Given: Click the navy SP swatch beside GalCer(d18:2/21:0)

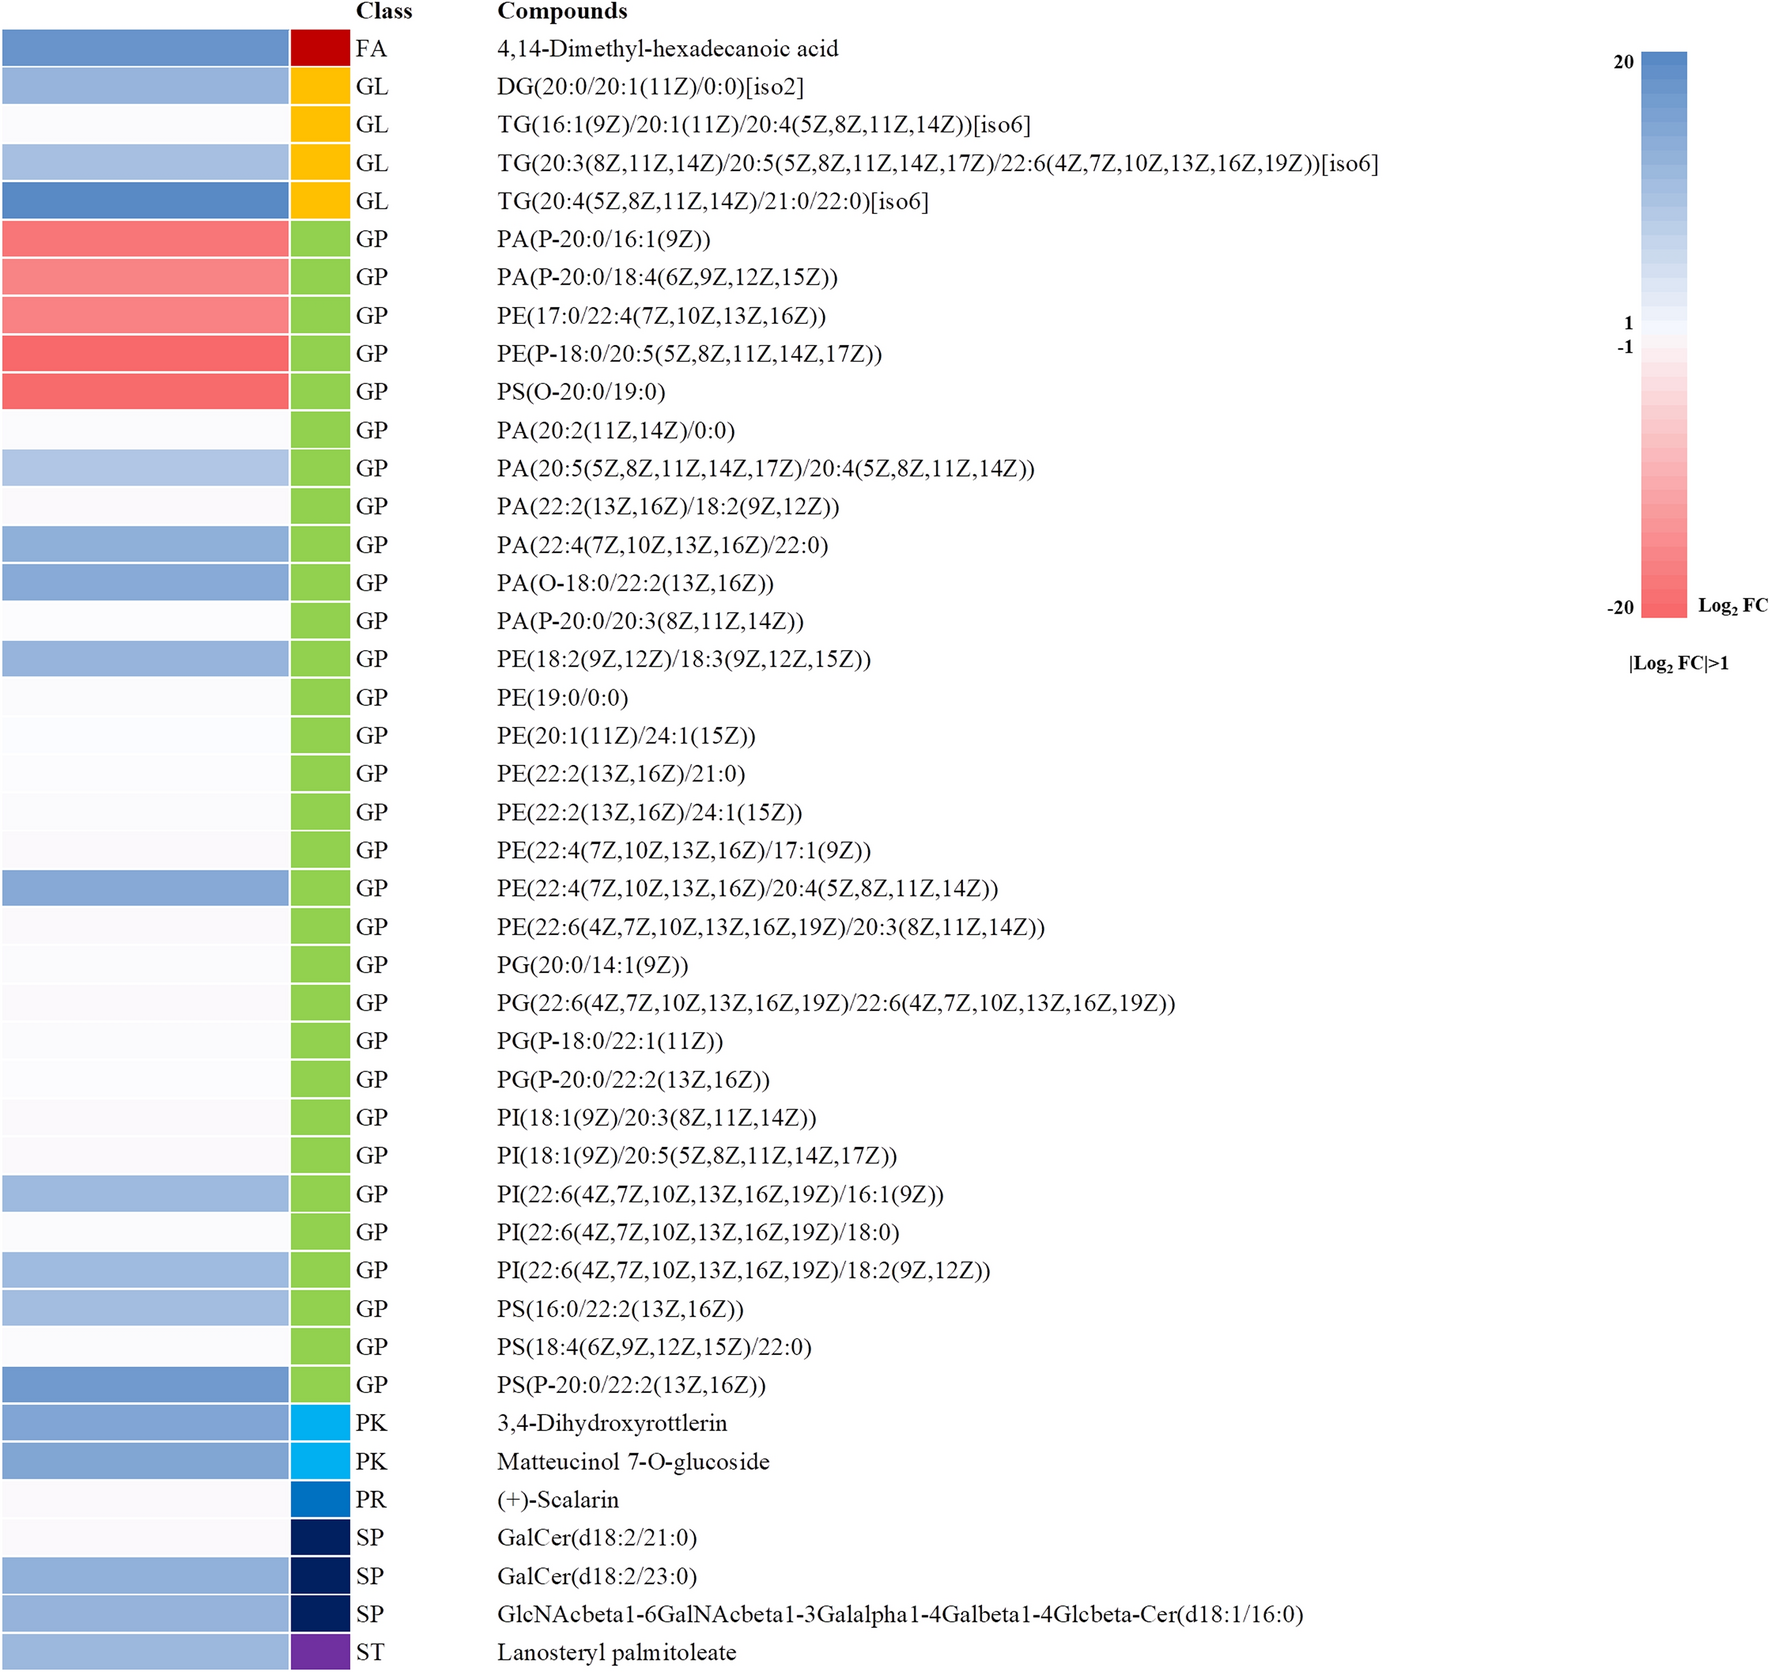Looking at the screenshot, I should coord(320,1537).
